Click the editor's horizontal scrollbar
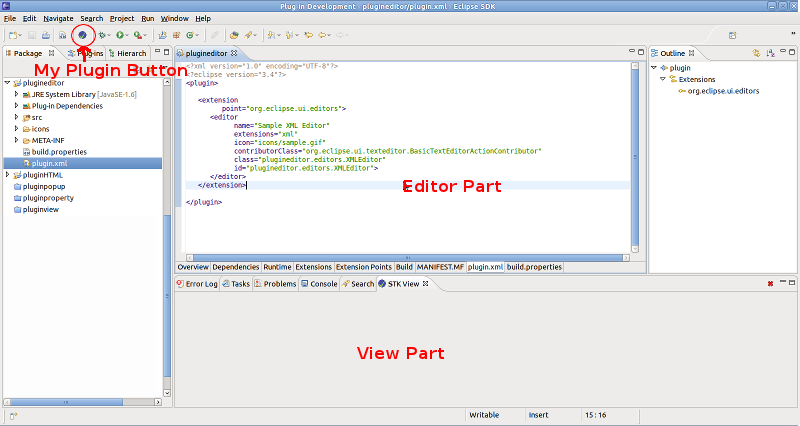Viewport: 800px width, 426px height. coord(408,258)
